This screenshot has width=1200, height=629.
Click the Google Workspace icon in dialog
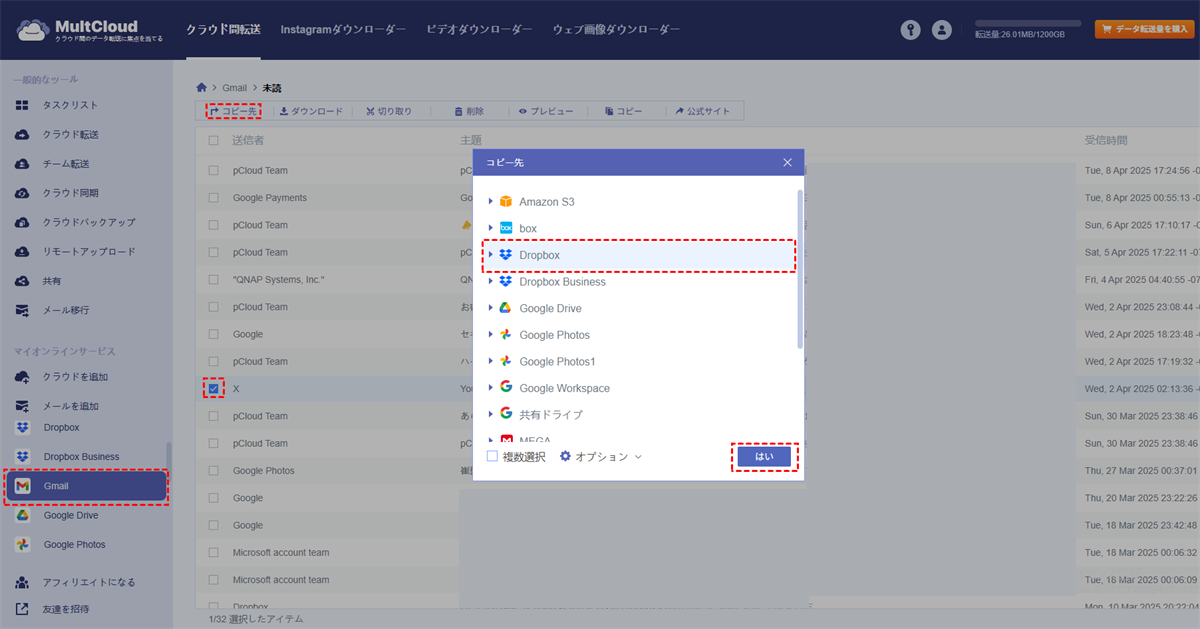[506, 387]
